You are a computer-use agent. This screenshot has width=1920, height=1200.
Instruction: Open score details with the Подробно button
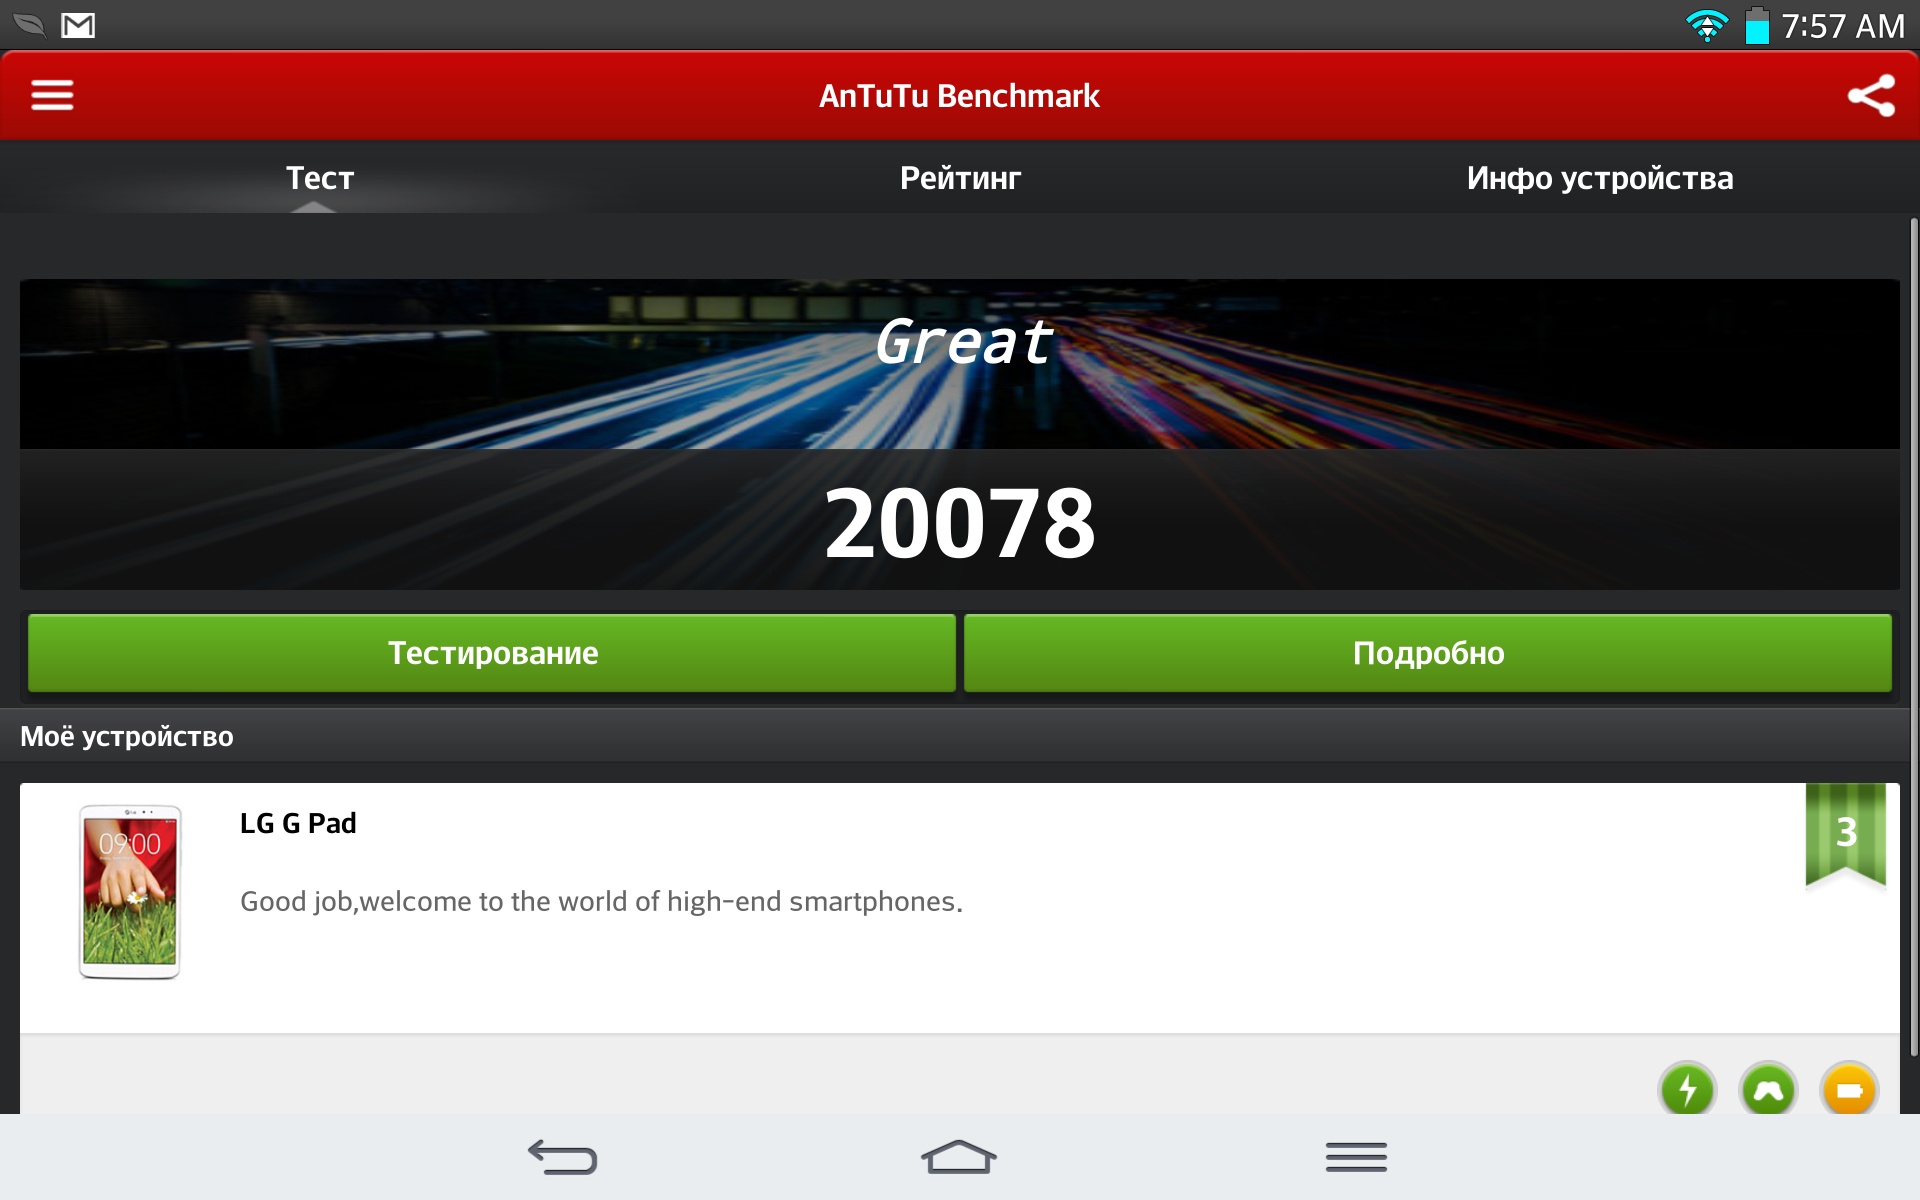1428,653
